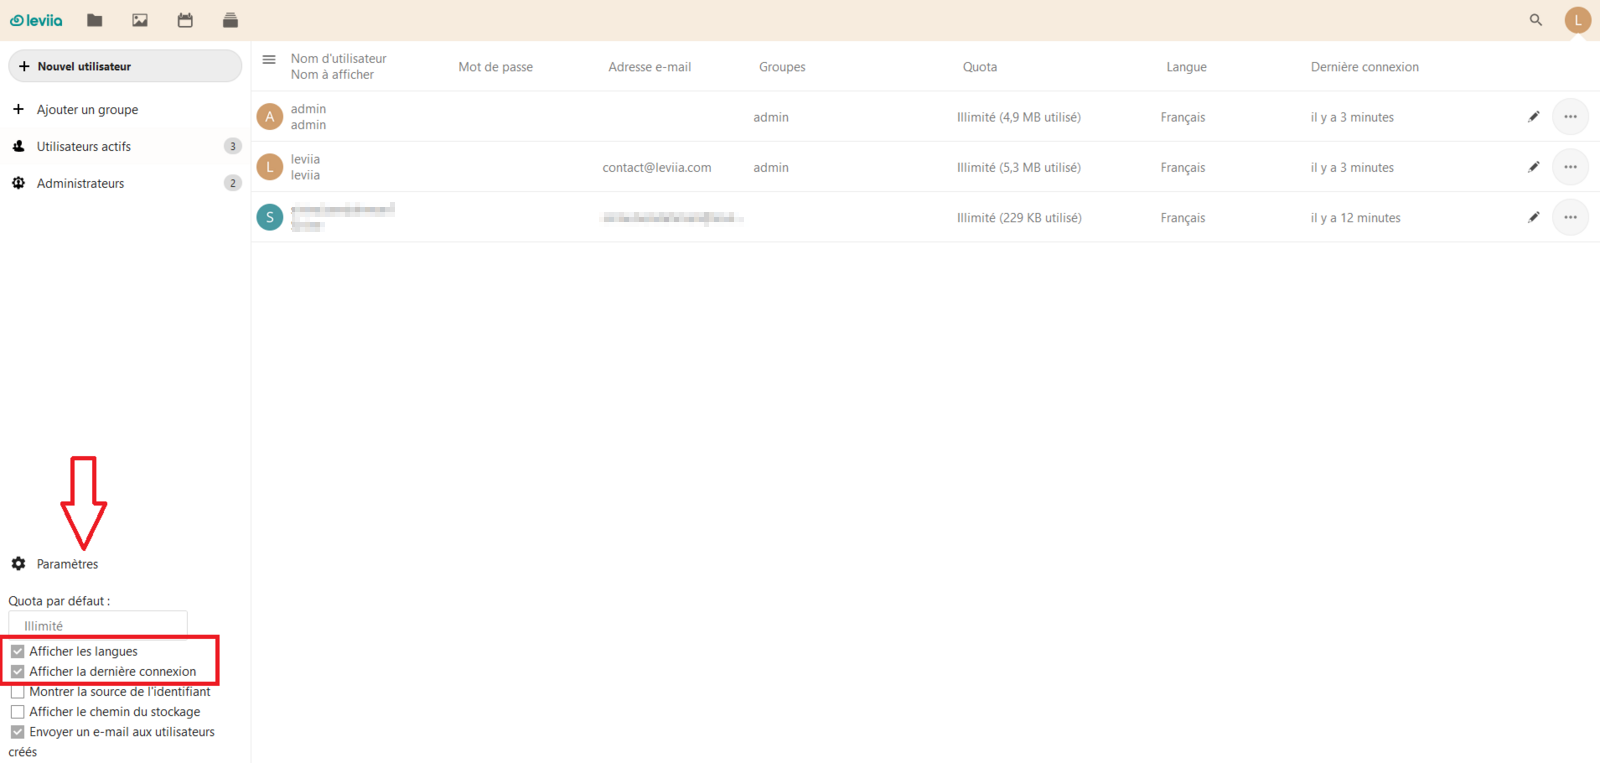Click the Utilisateurs actifs count badge 3
This screenshot has height=763, width=1600.
233,146
